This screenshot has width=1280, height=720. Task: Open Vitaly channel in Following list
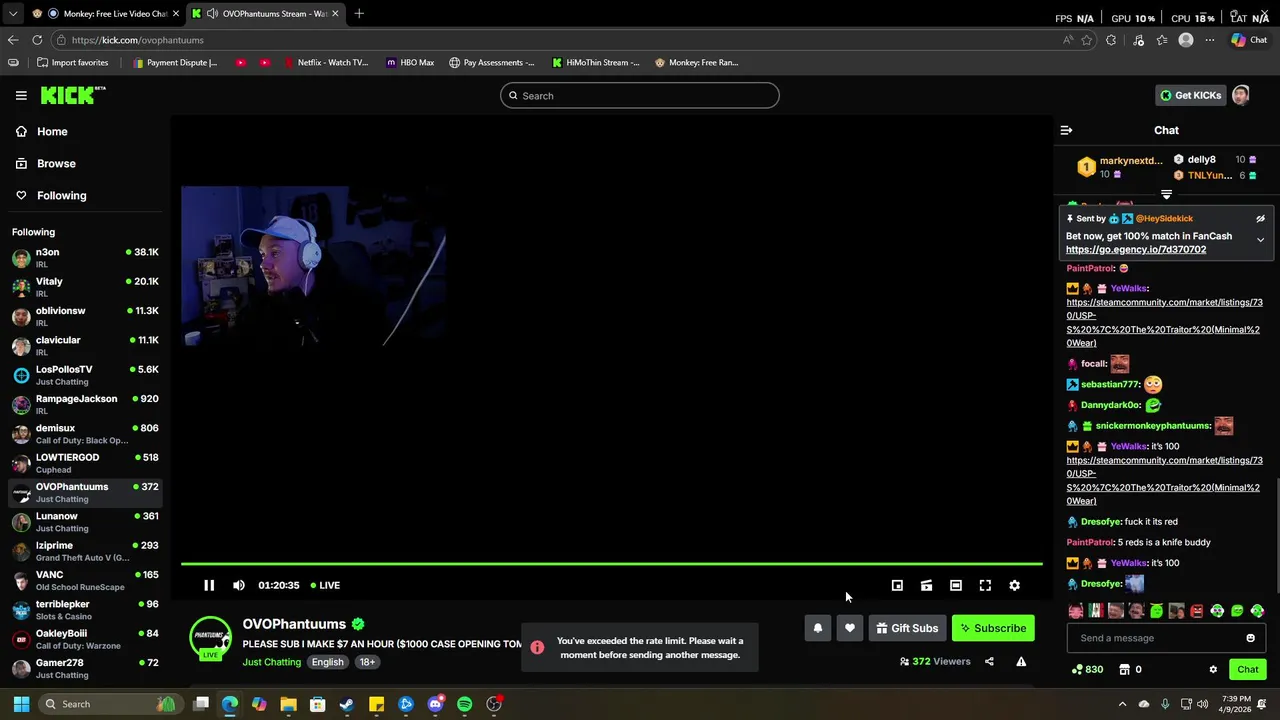click(85, 287)
